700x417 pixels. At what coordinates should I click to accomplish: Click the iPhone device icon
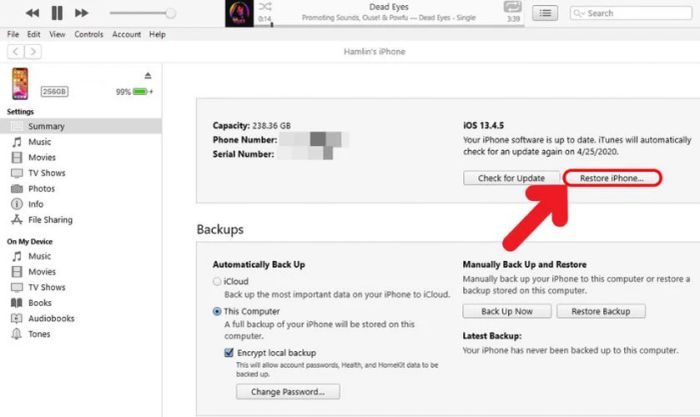[20, 83]
